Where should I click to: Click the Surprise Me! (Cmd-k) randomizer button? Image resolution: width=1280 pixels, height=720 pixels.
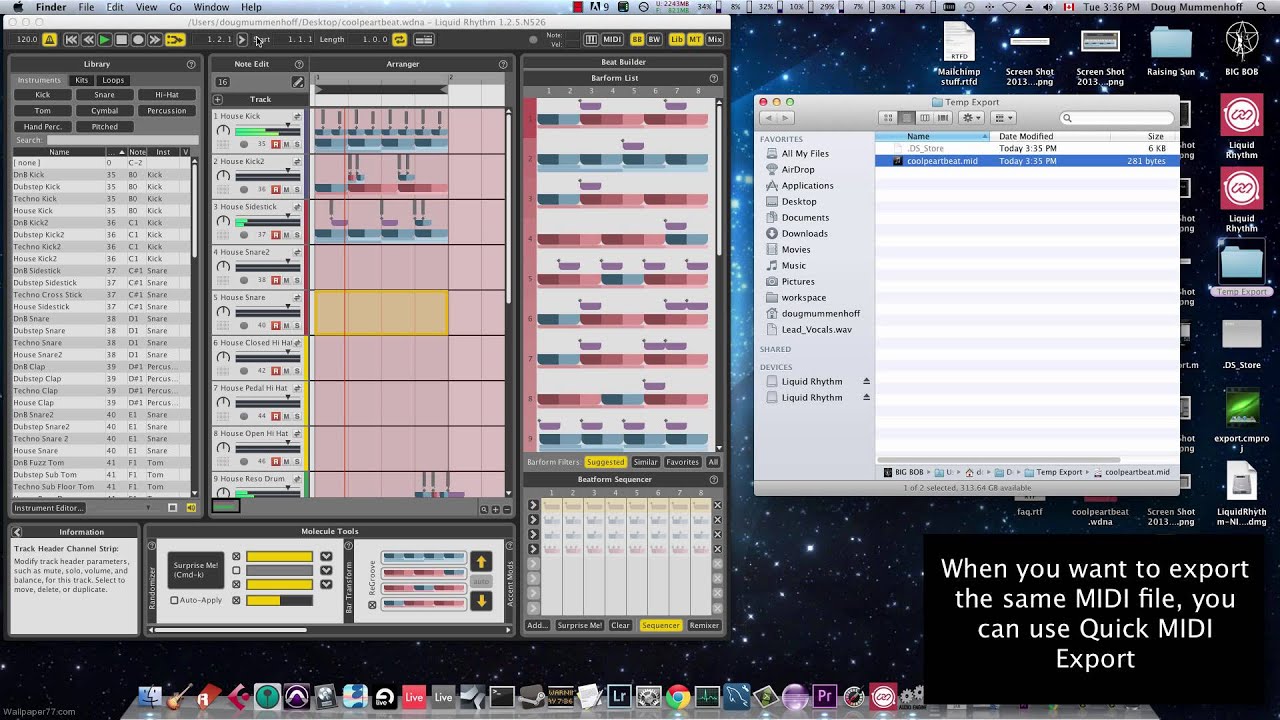pos(195,570)
